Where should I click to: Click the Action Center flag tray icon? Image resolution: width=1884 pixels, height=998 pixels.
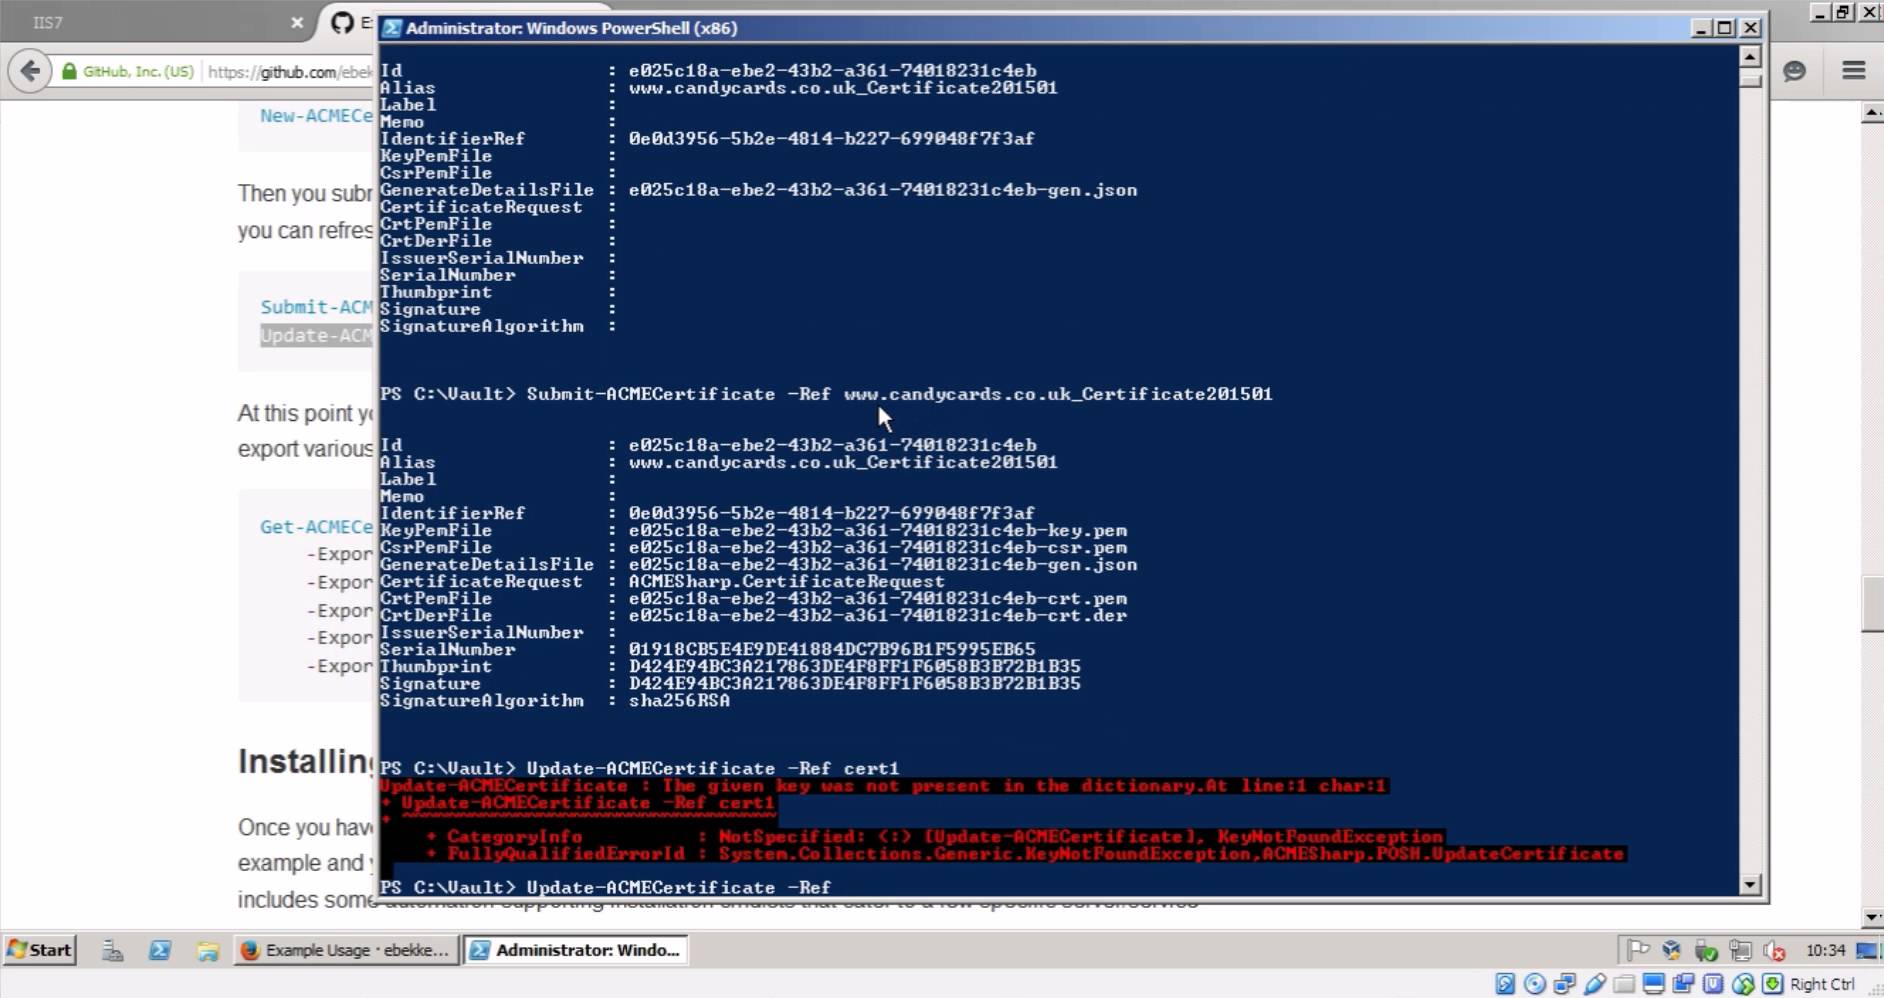1638,950
